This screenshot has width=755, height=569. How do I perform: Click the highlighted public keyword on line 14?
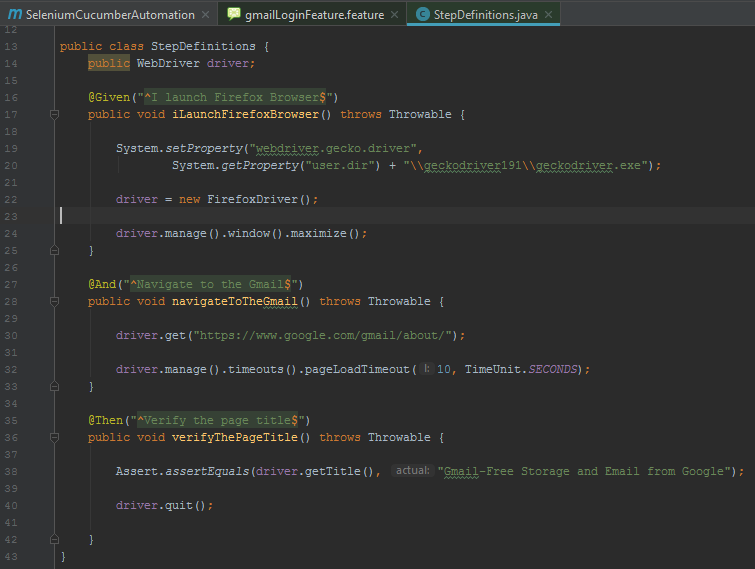point(109,63)
